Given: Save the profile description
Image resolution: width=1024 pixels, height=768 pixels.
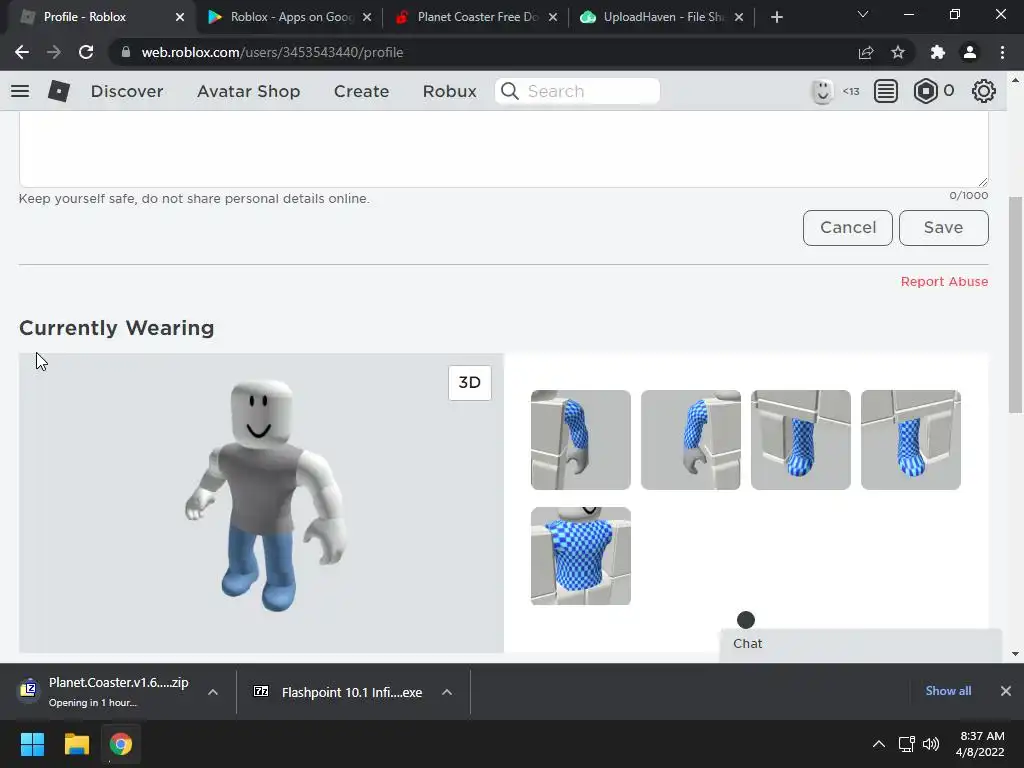Looking at the screenshot, I should click(x=944, y=228).
